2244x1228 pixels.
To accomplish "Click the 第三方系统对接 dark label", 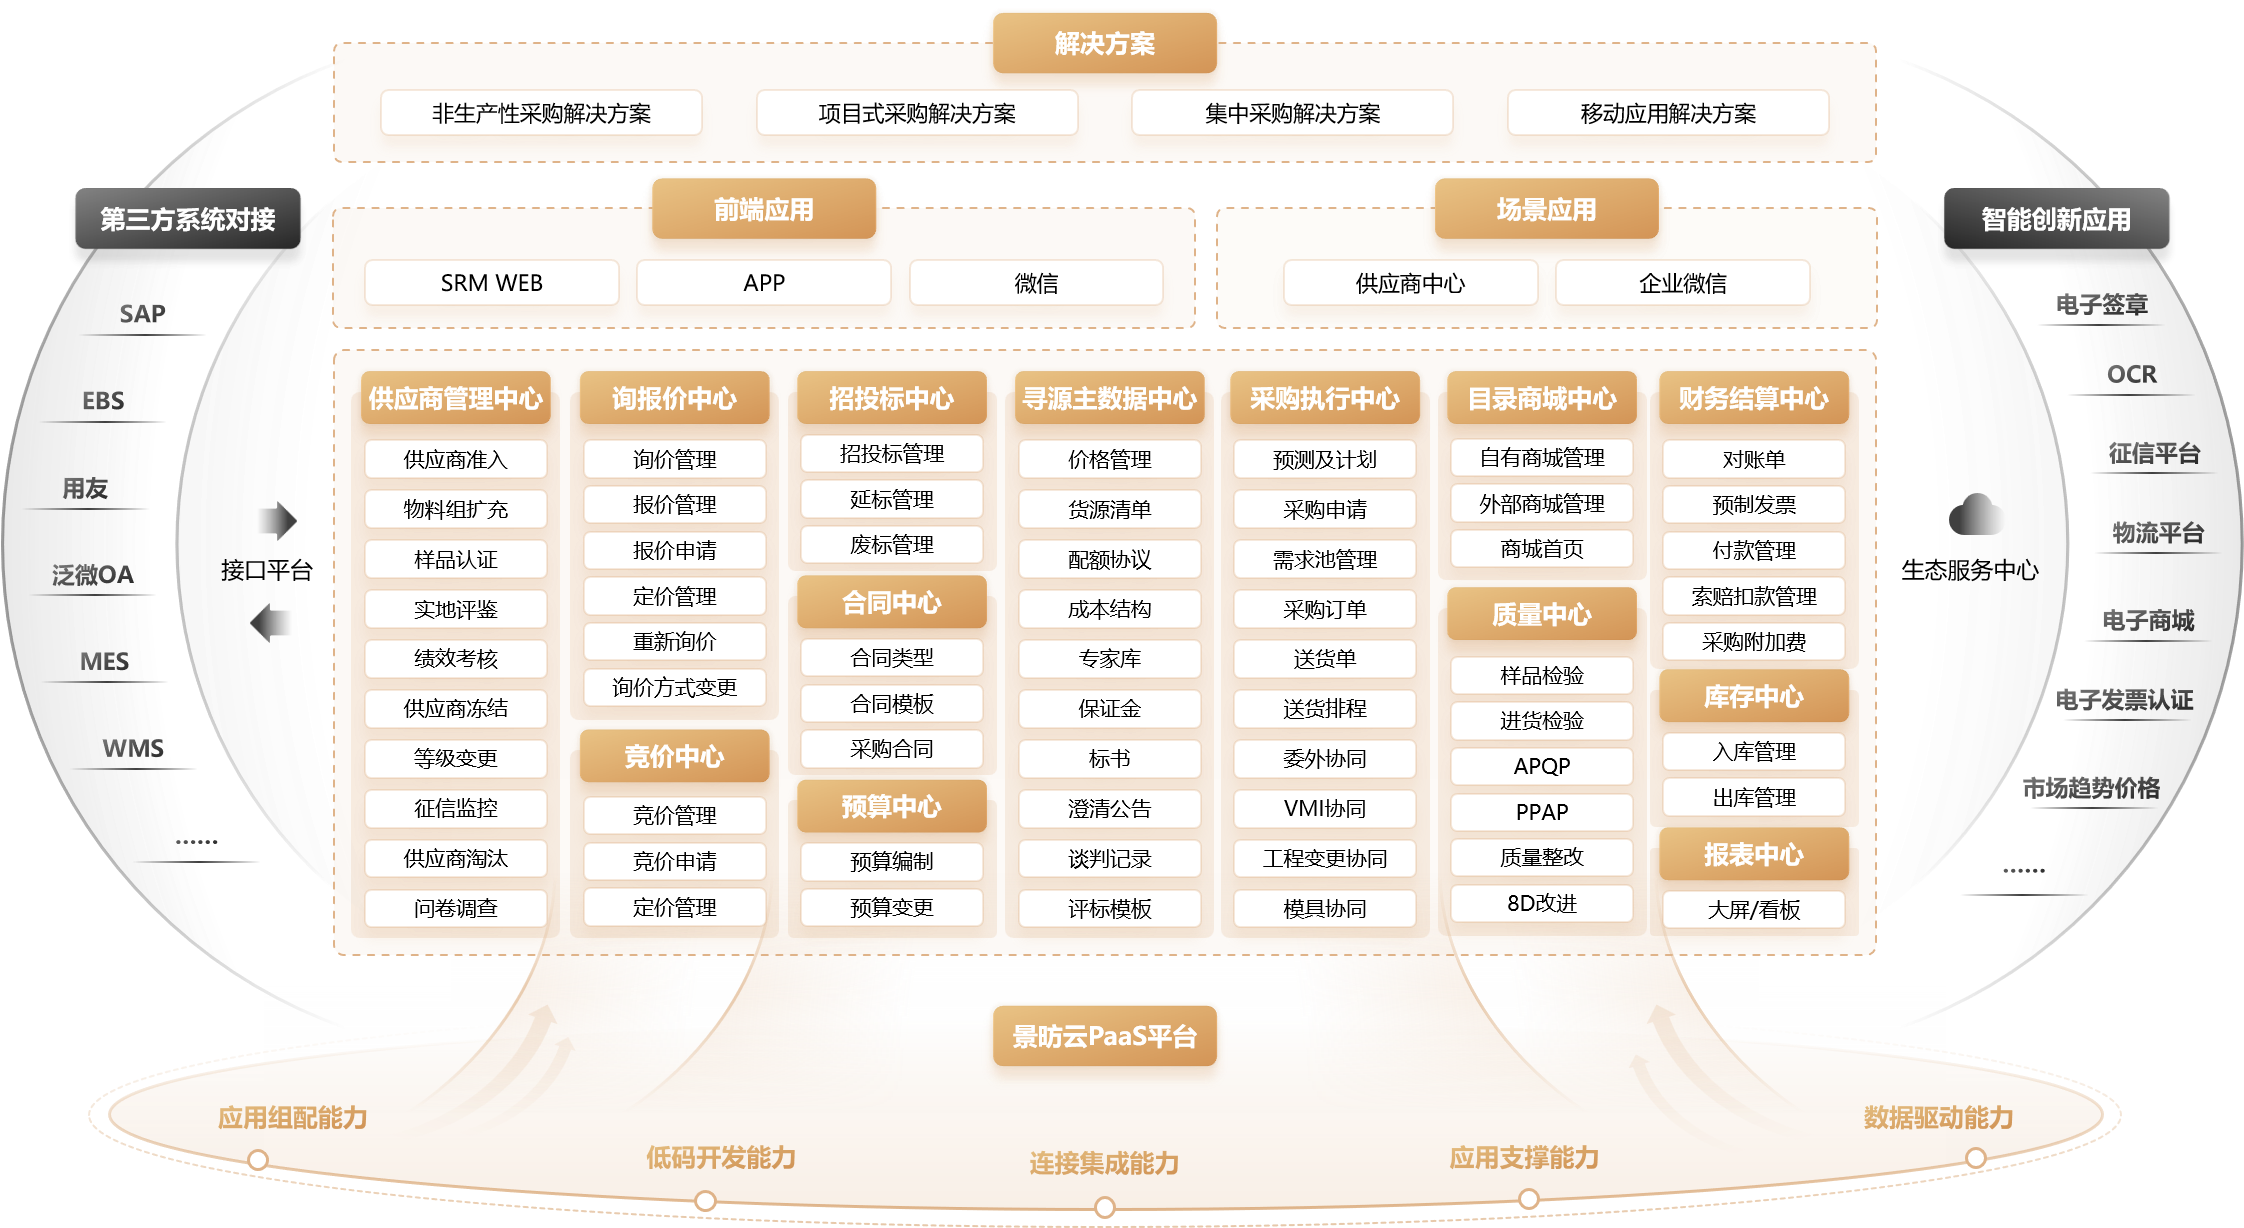I will pos(188,218).
